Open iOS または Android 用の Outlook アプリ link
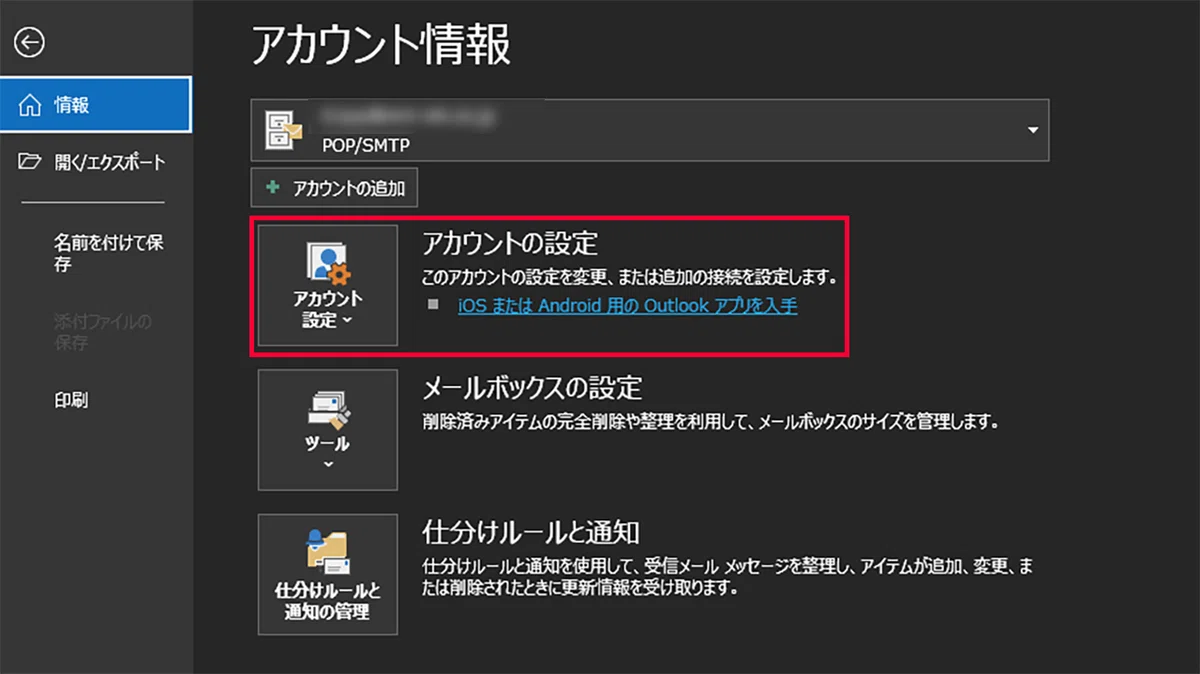1200x674 pixels. 627,306
